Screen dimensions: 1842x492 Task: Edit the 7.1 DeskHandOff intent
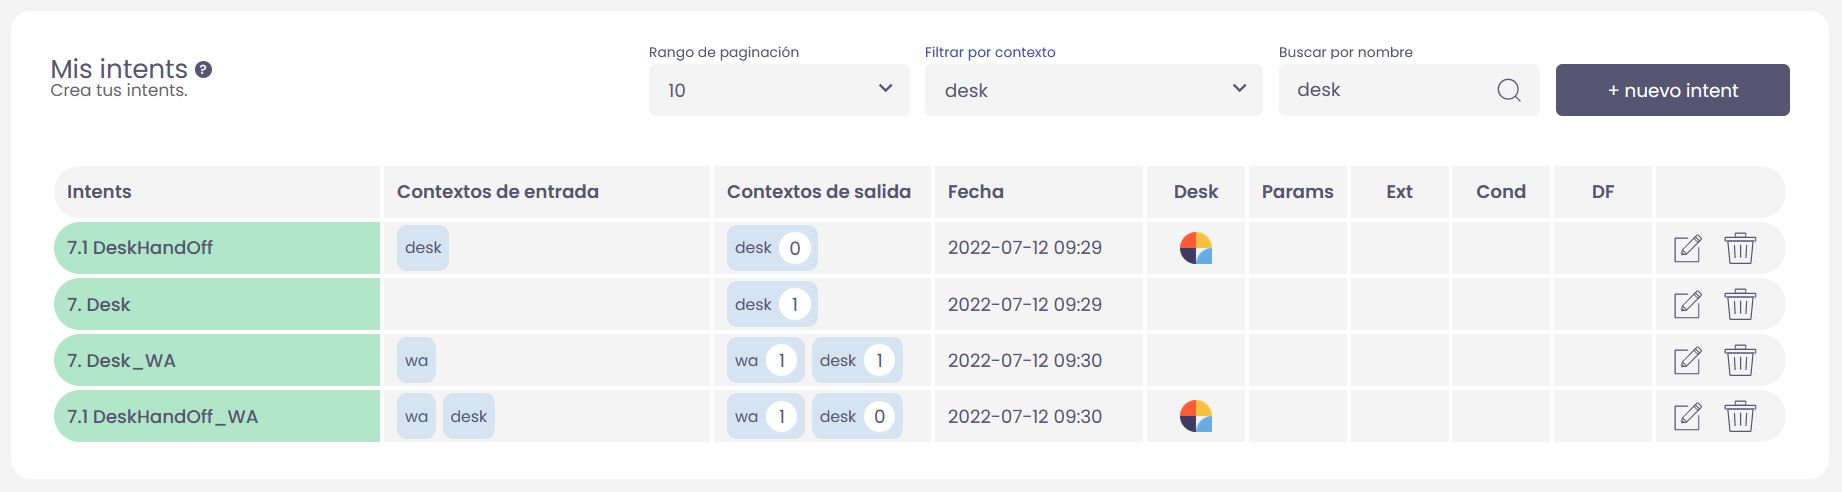point(1687,248)
